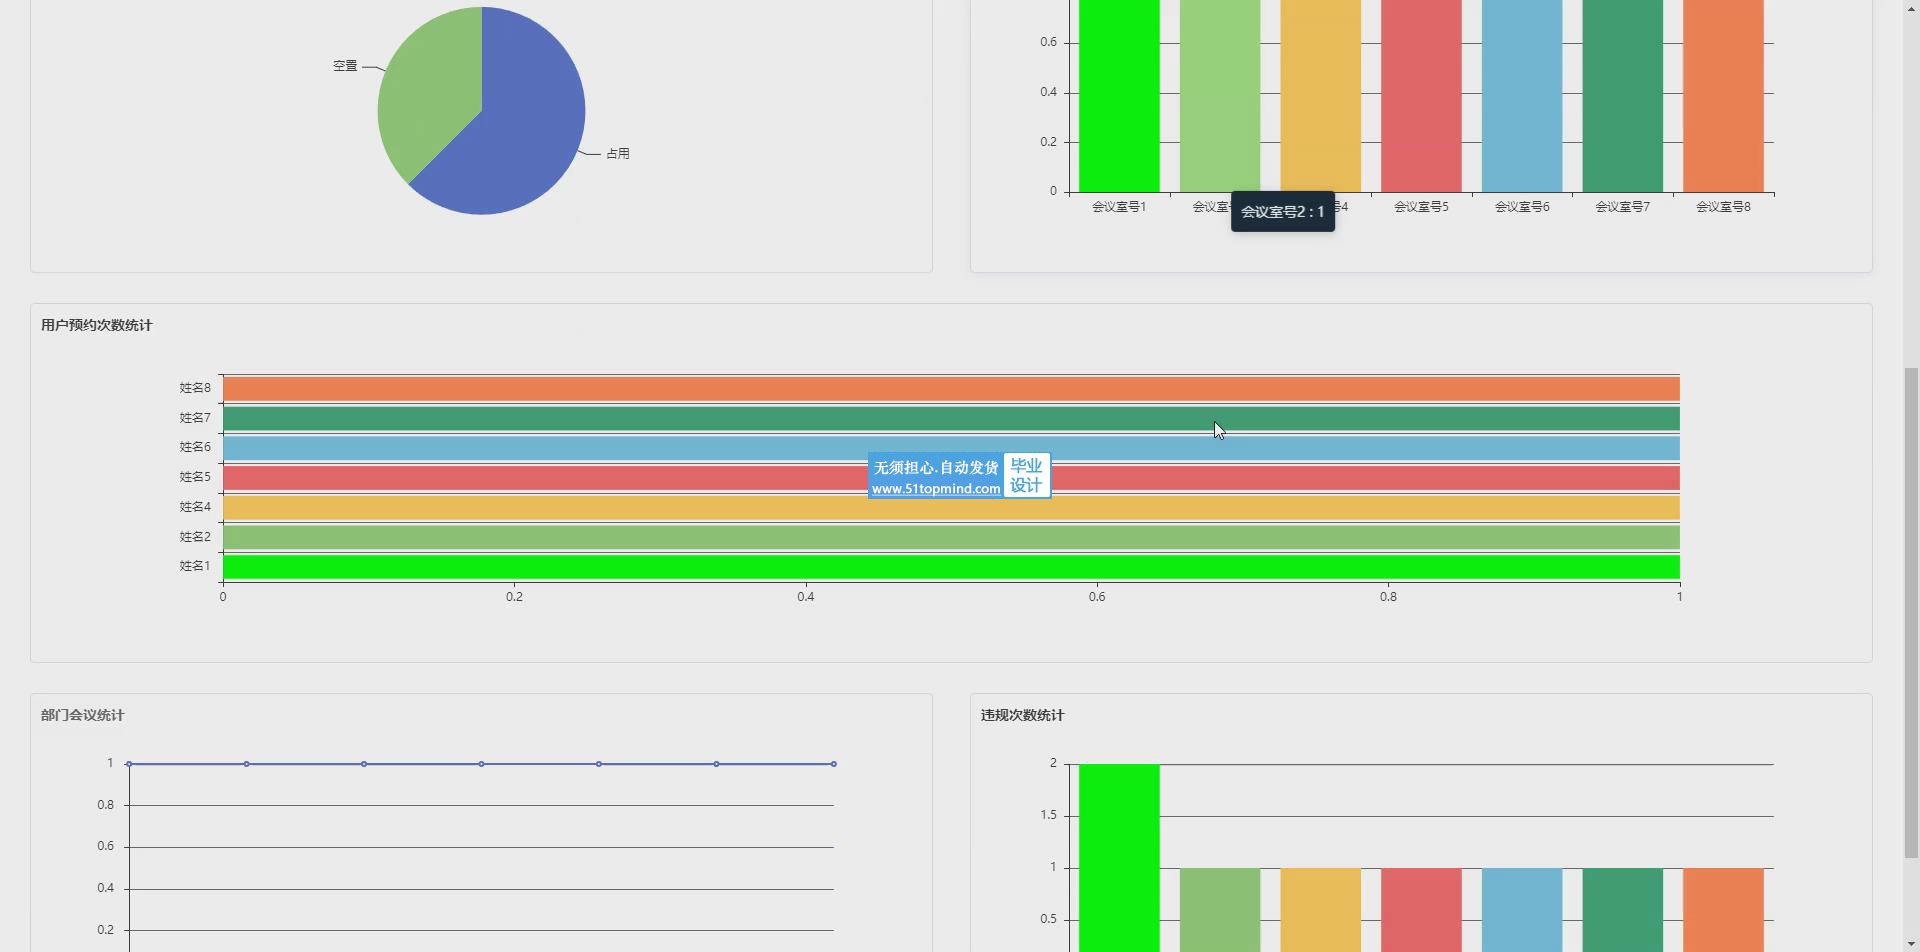Select the bright green 姓名1 horizontal bar
The width and height of the screenshot is (1920, 952).
tap(950, 567)
